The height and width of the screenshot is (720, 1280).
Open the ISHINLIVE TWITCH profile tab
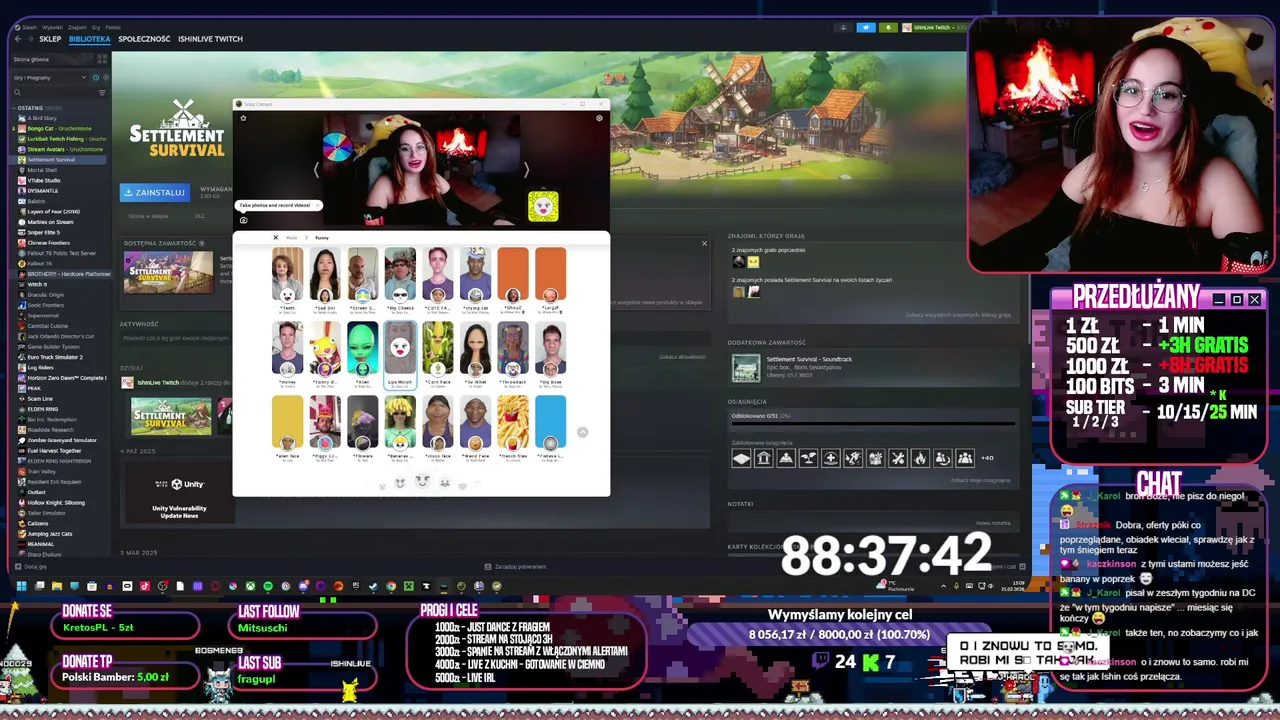point(210,39)
